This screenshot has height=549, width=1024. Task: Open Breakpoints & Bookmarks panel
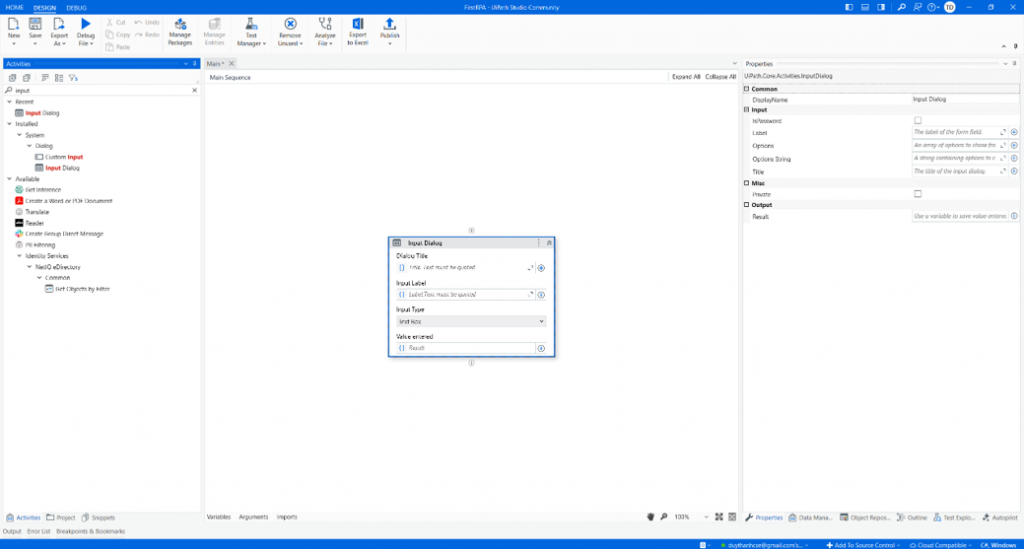(x=90, y=531)
